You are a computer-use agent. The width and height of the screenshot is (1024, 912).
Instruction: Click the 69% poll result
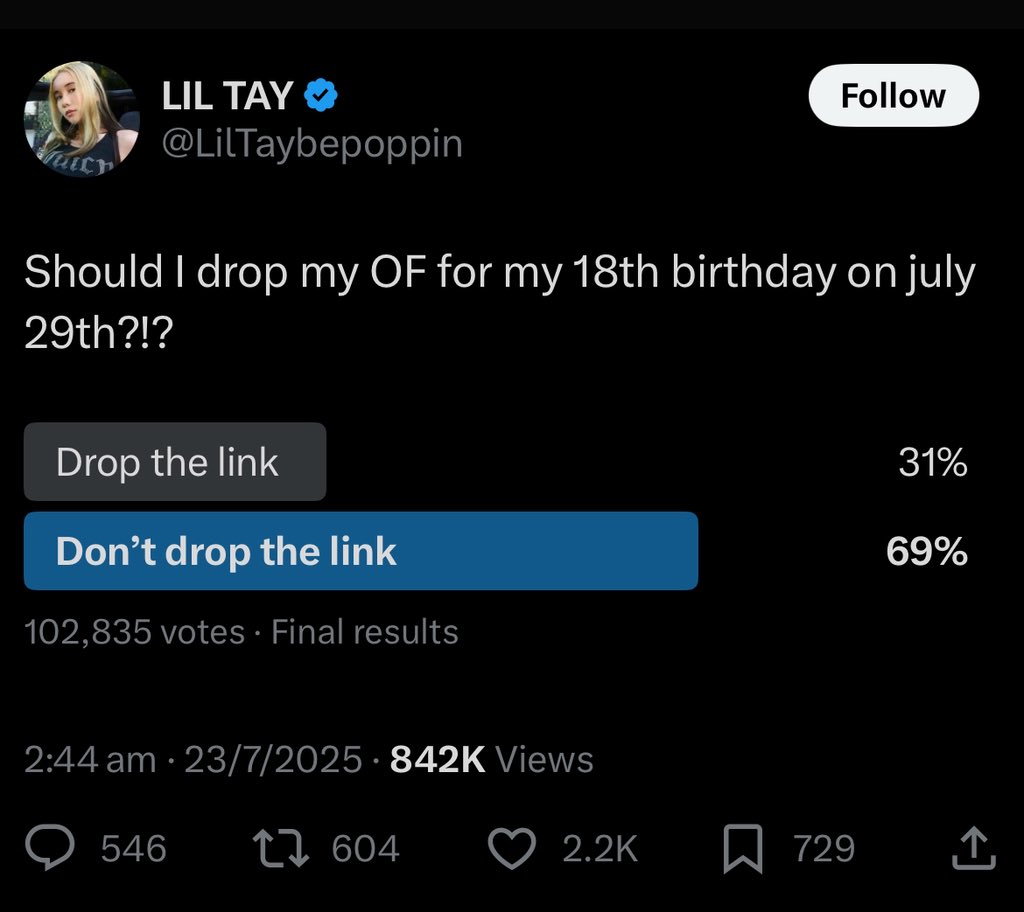click(x=927, y=551)
